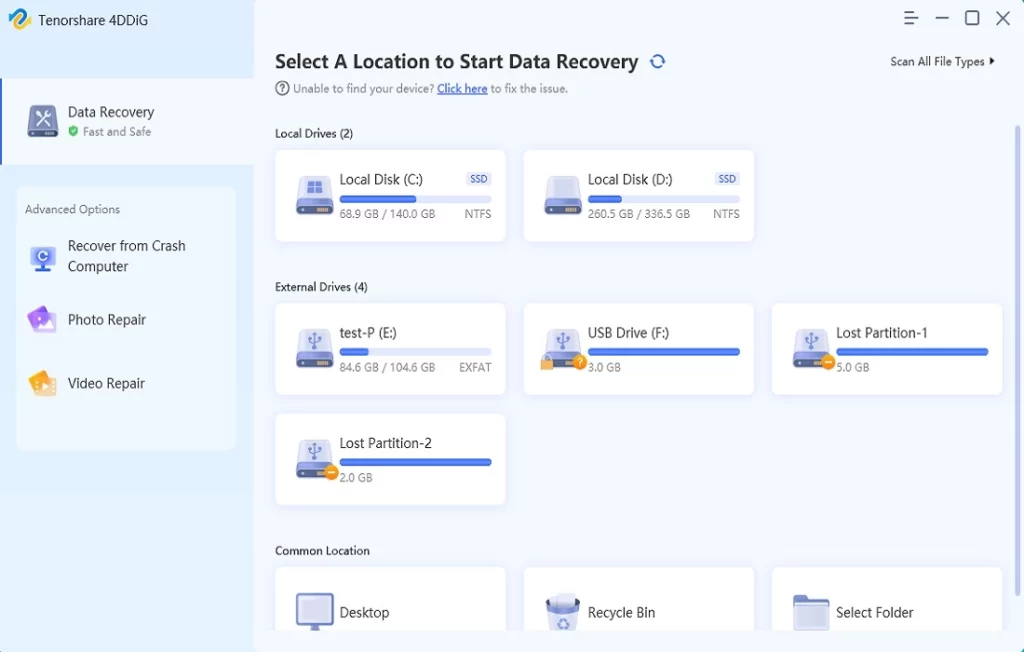
Task: Open the Scan All File Types dropdown
Action: 942,61
